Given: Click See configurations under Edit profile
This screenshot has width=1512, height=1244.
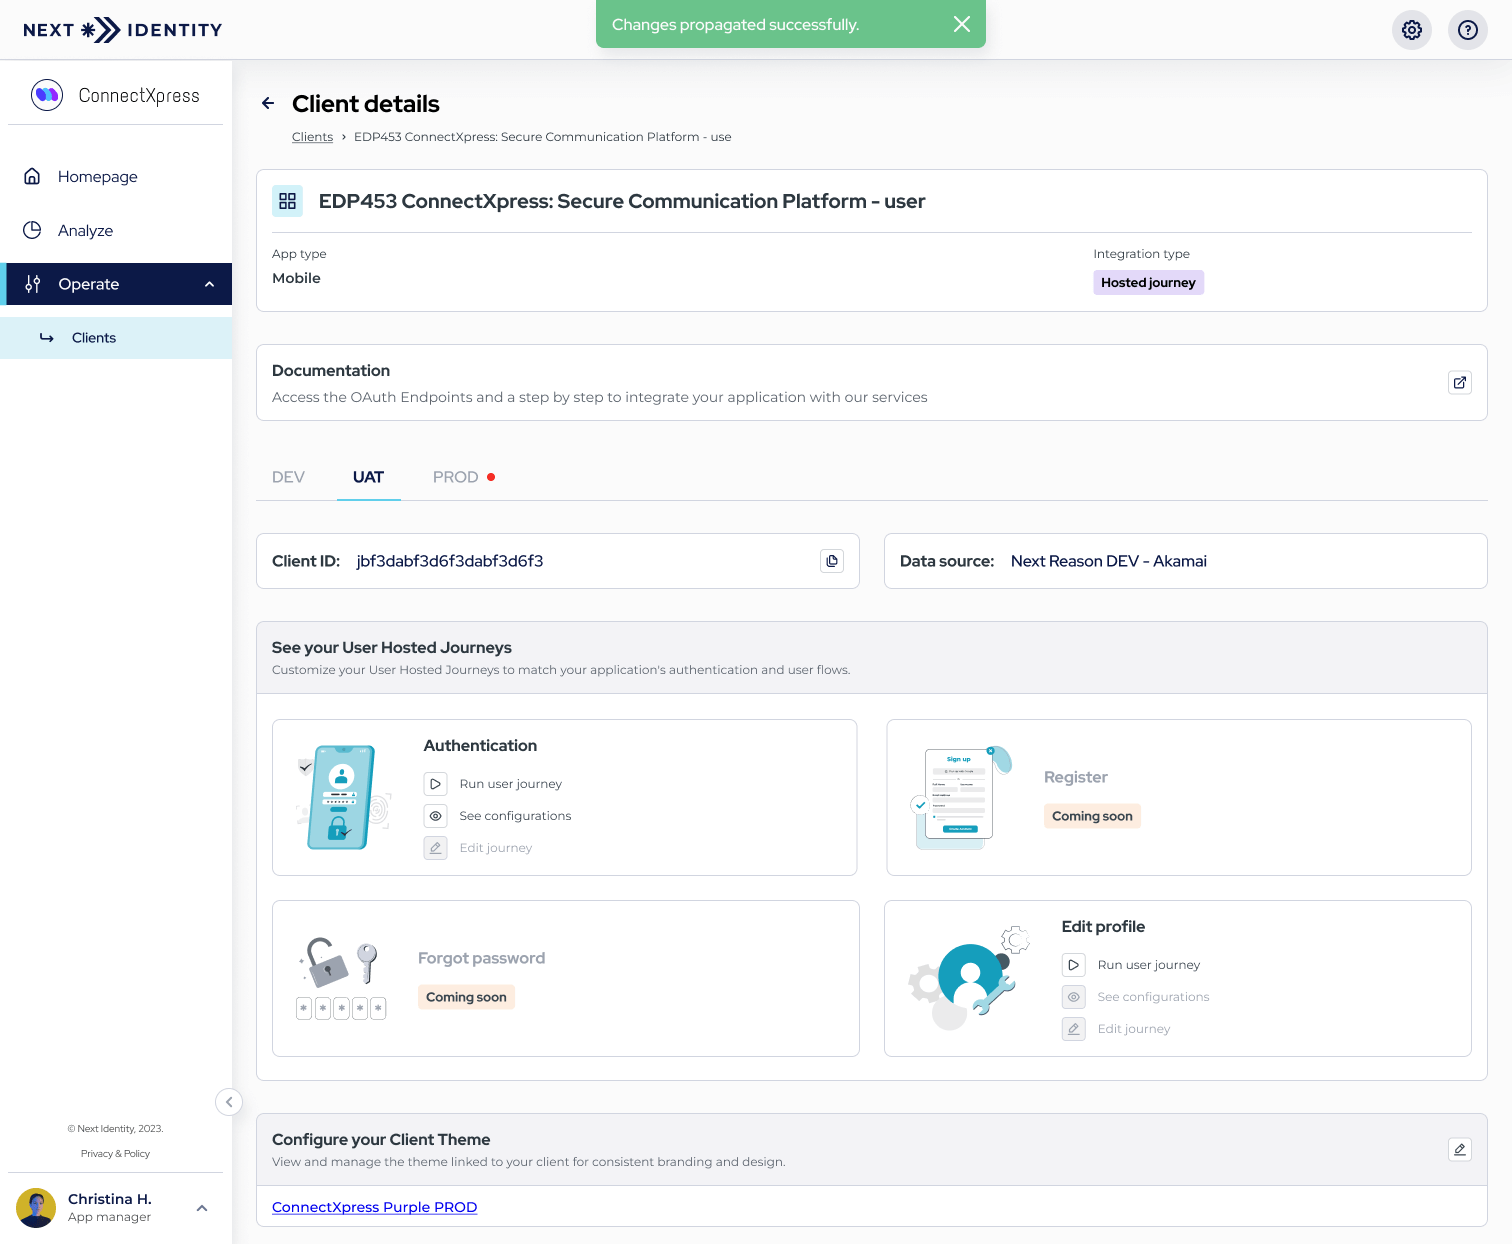Looking at the screenshot, I should point(1153,997).
